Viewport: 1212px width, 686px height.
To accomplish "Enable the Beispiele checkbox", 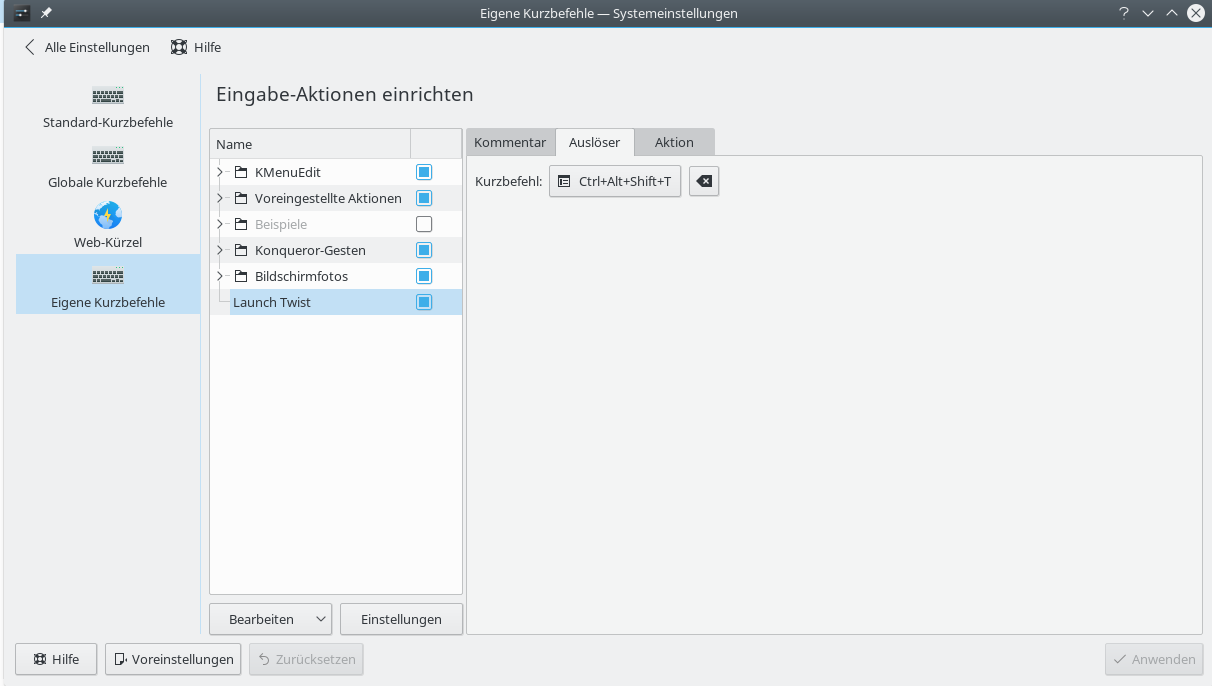I will [x=424, y=224].
